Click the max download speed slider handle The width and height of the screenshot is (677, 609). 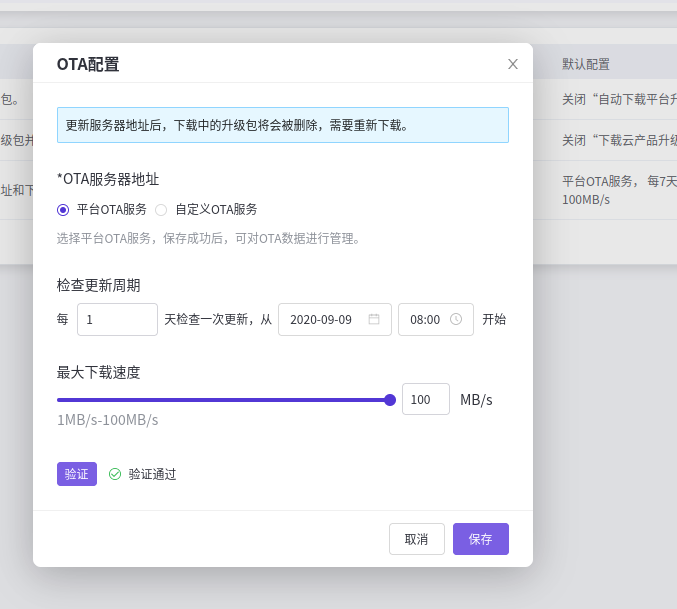pos(390,400)
